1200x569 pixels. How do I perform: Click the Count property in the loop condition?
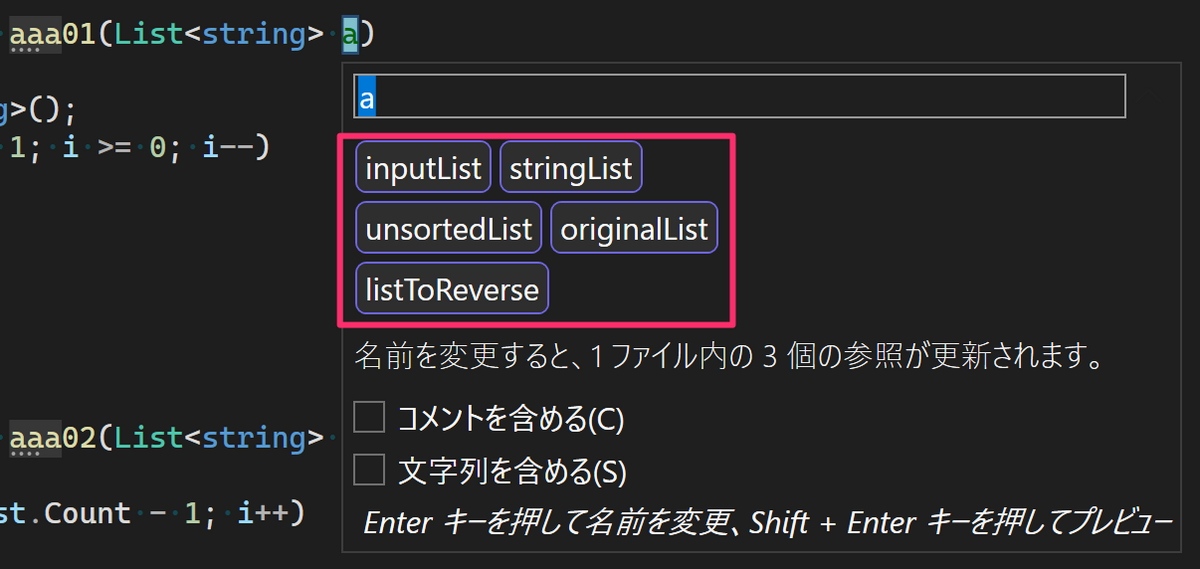(88, 513)
